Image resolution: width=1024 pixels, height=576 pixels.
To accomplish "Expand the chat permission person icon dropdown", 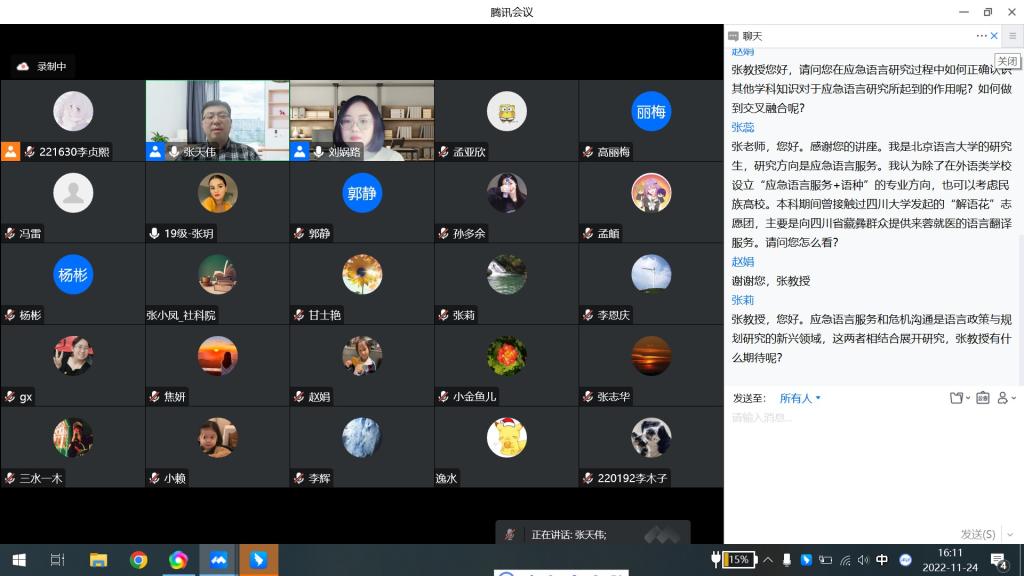I will (1005, 398).
